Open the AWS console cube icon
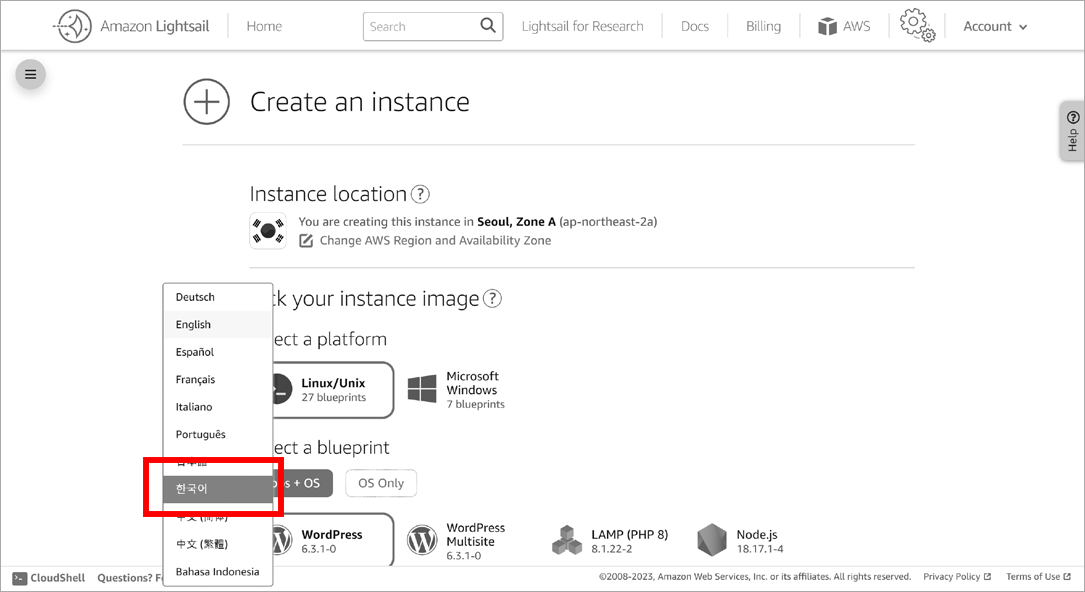Image resolution: width=1085 pixels, height=592 pixels. pyautogui.click(x=827, y=26)
